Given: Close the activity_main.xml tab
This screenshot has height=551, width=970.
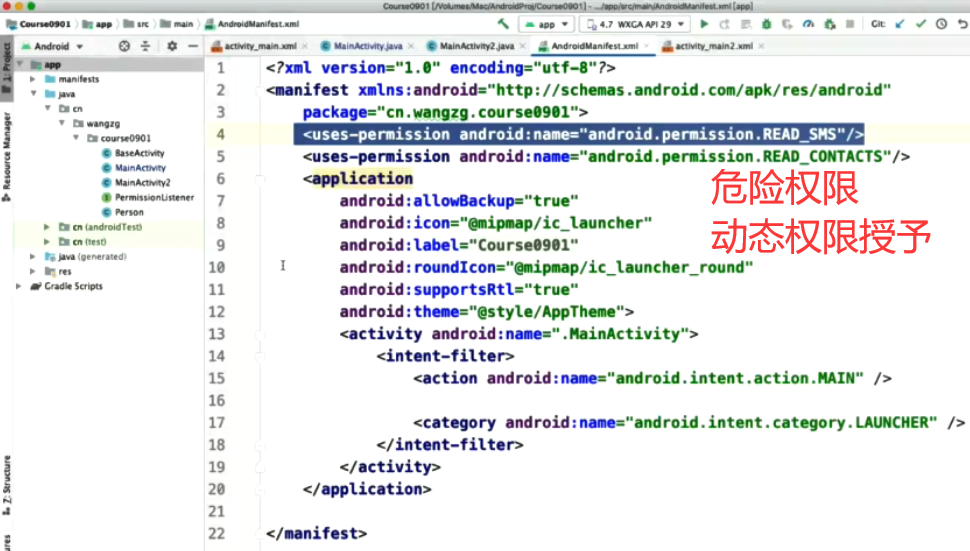Looking at the screenshot, I should tap(305, 46).
